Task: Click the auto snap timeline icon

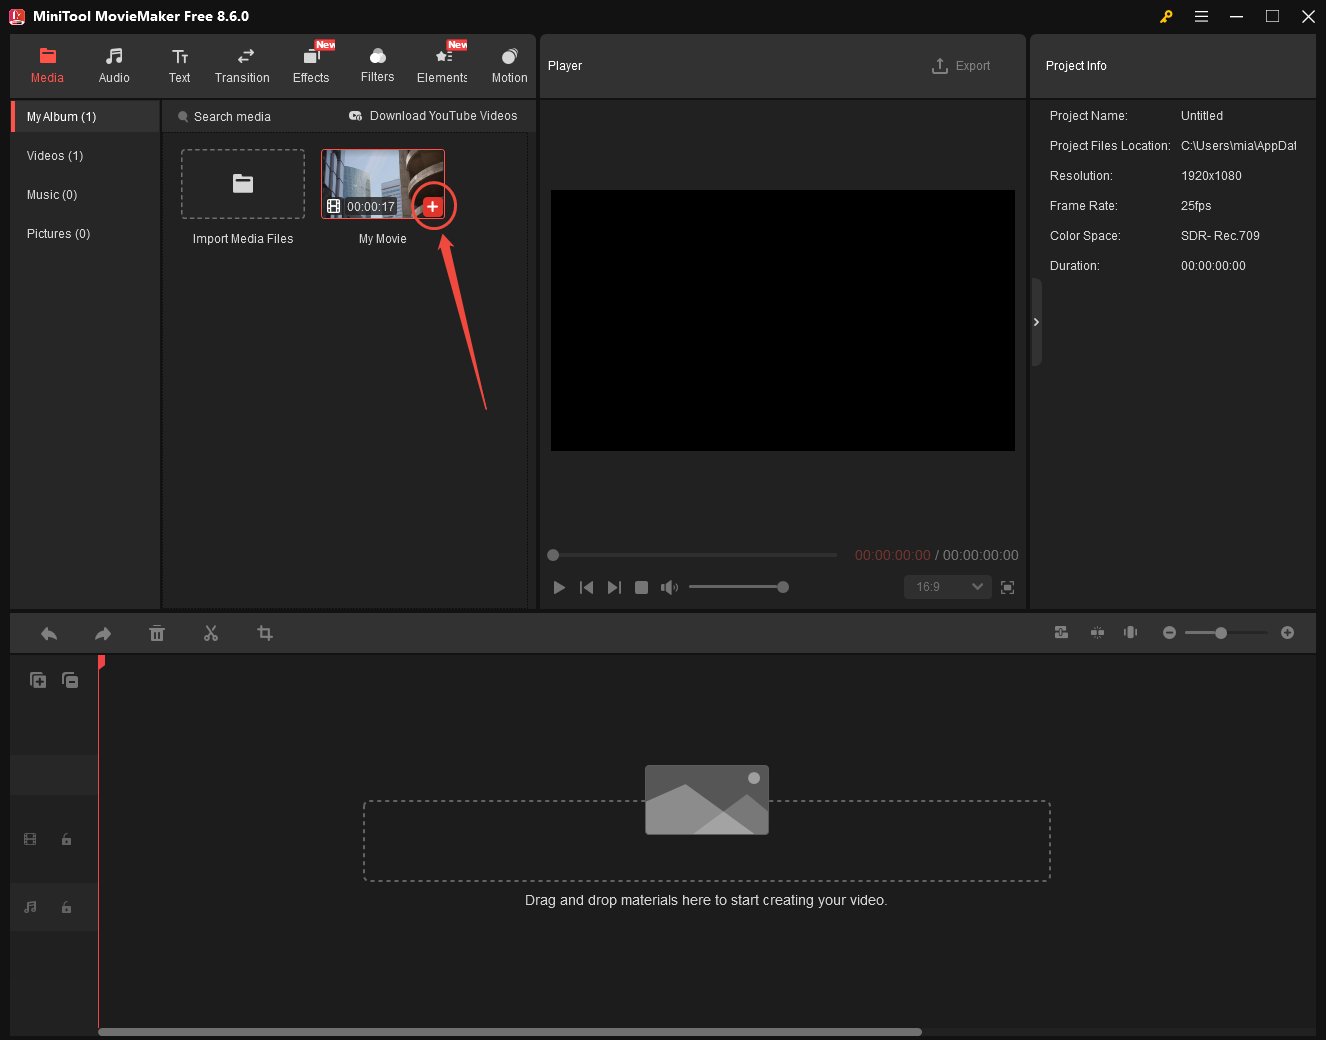Action: (1061, 632)
